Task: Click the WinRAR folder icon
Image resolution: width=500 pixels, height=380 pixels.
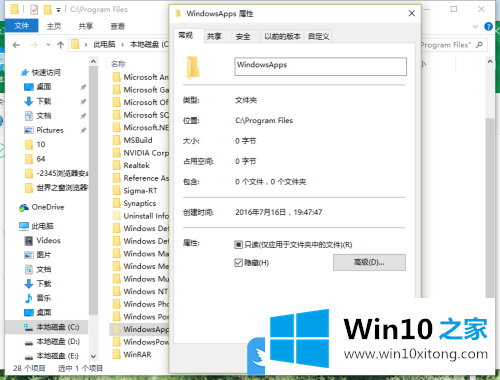Action: point(117,354)
